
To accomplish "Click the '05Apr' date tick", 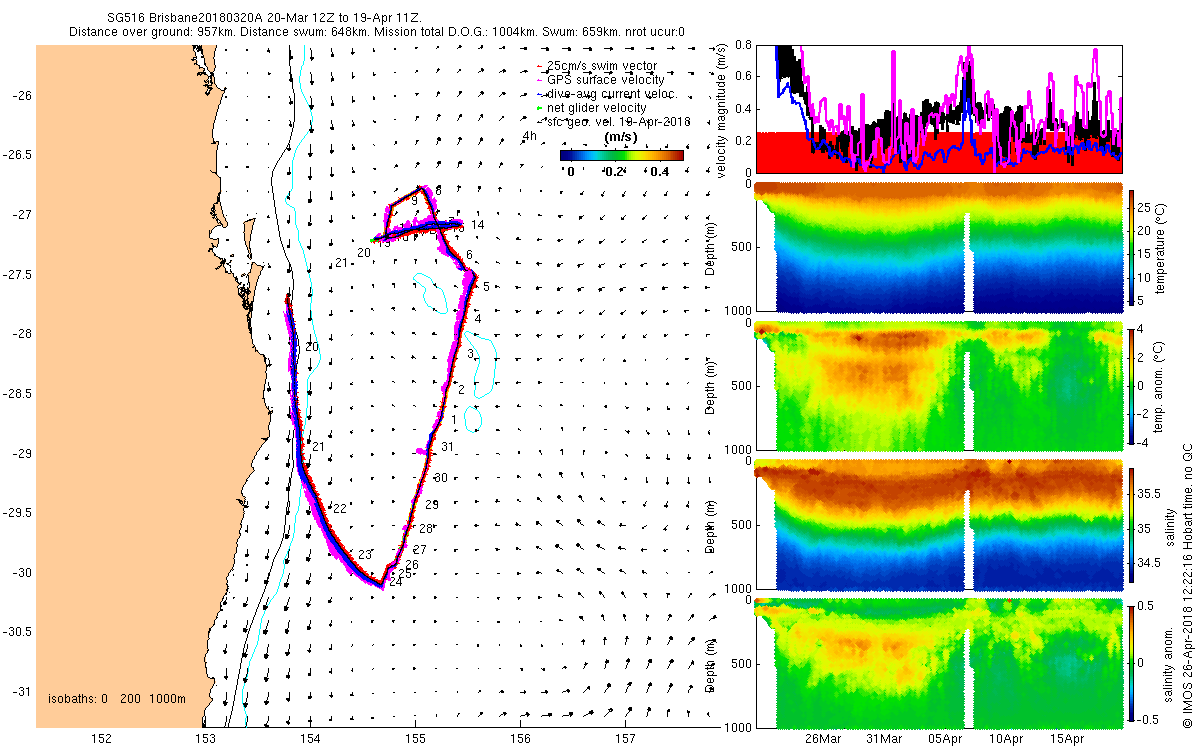I will [x=944, y=739].
